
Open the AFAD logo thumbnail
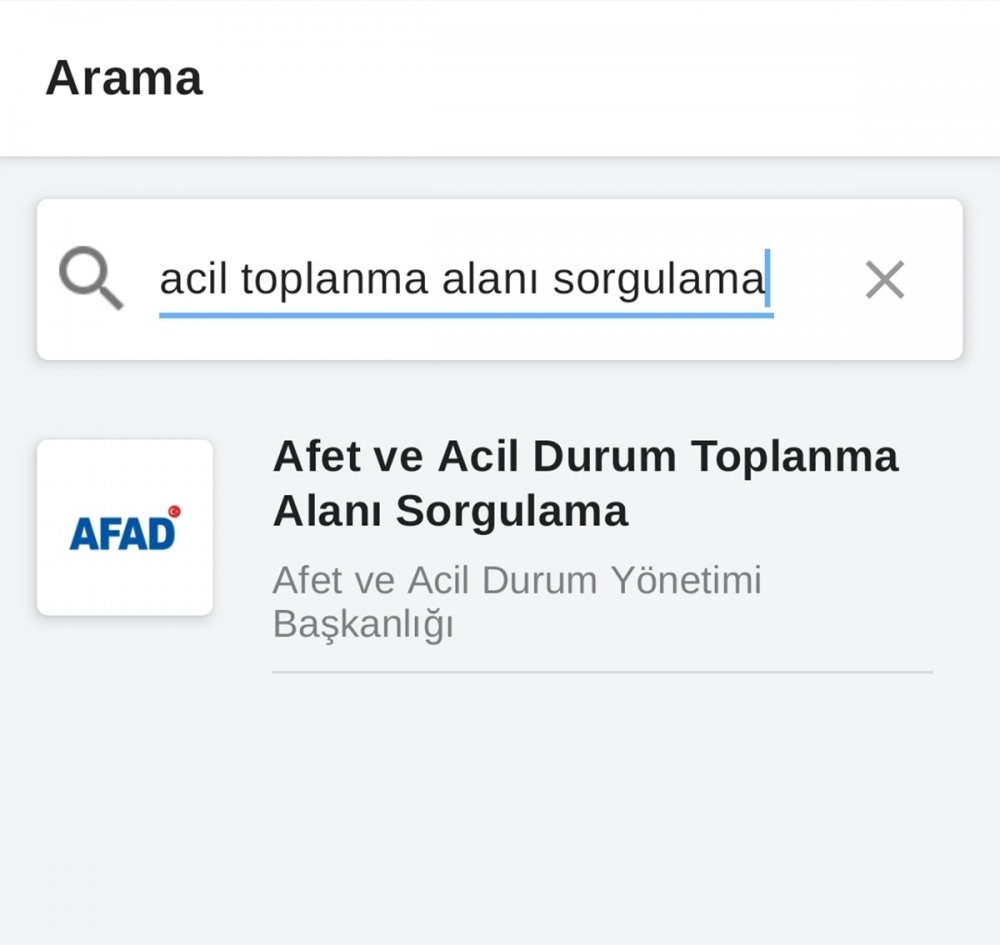[125, 527]
